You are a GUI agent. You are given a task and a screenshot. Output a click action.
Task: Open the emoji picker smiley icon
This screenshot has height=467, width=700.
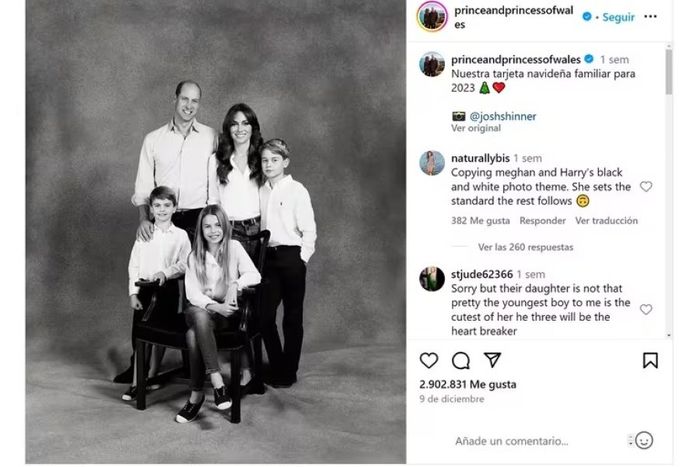click(x=644, y=440)
